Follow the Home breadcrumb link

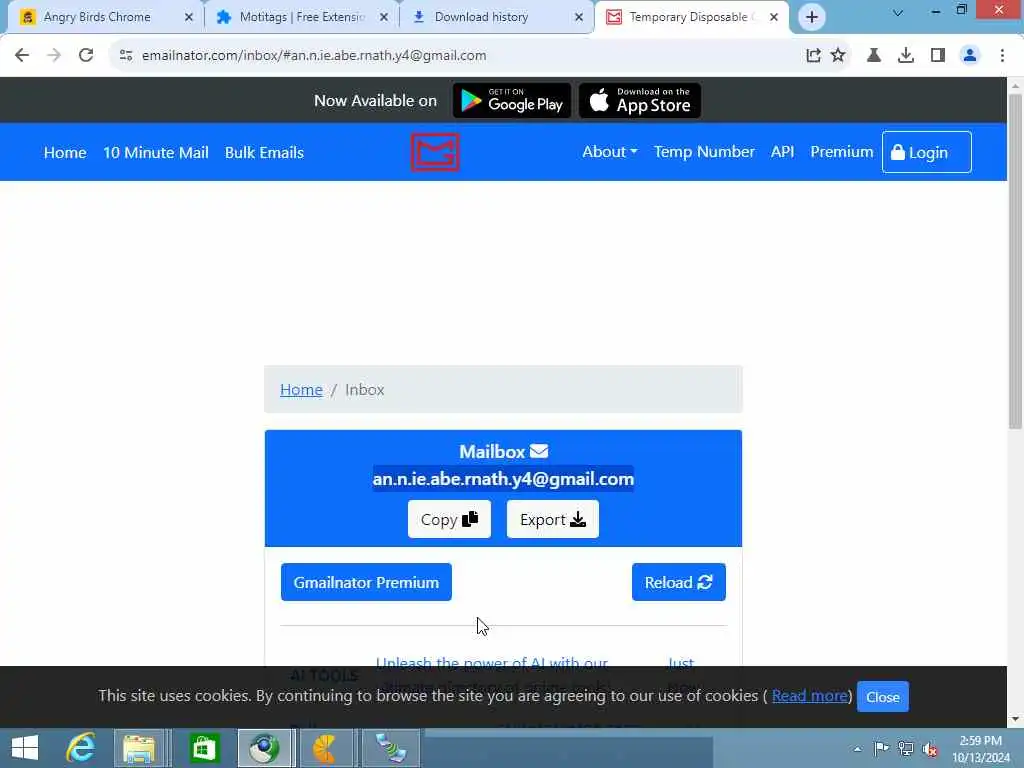[x=301, y=389]
